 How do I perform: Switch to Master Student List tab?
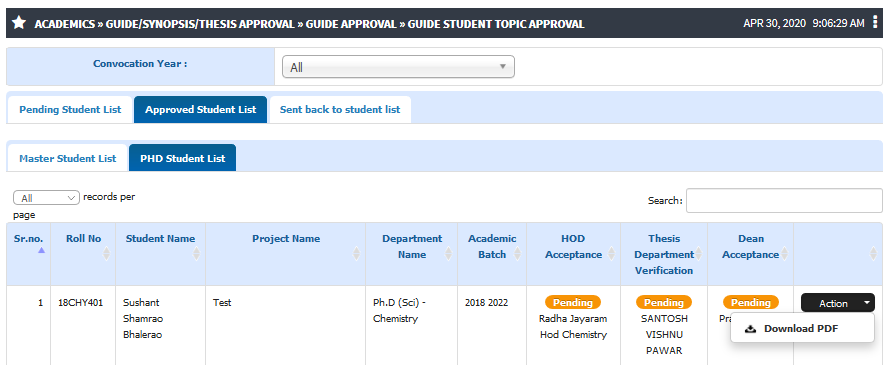(x=68, y=159)
